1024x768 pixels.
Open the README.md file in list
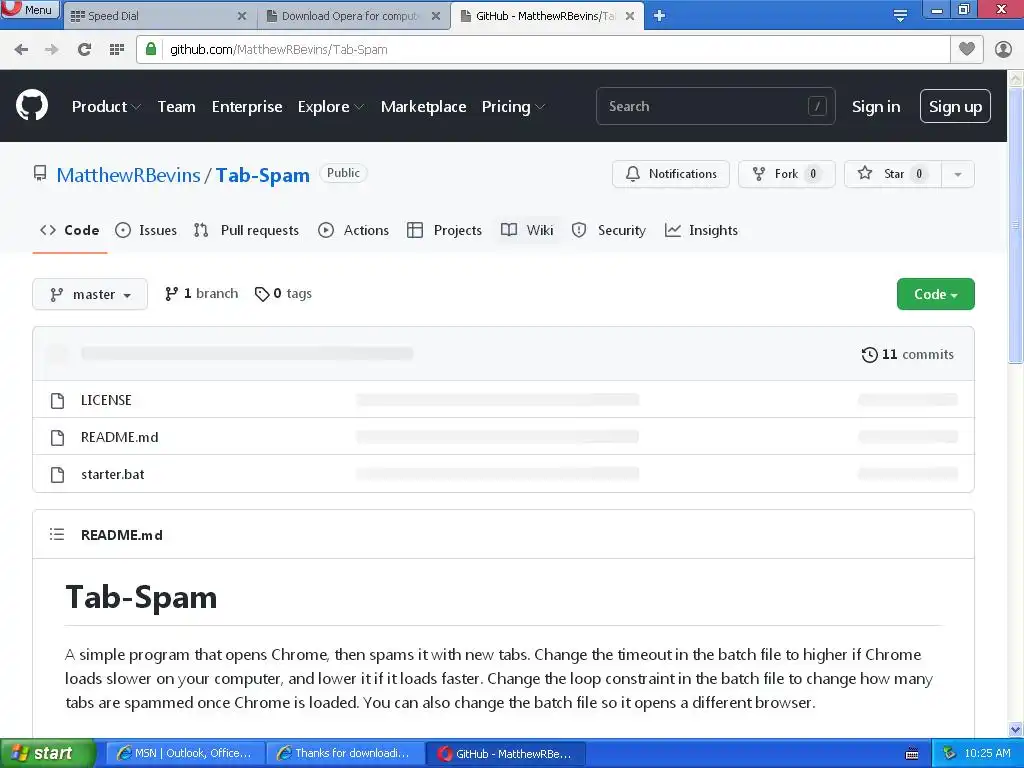tap(120, 437)
